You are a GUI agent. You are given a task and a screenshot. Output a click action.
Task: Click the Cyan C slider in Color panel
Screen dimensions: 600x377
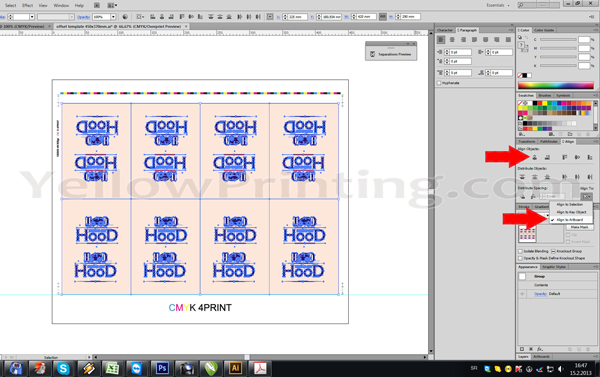tap(558, 39)
